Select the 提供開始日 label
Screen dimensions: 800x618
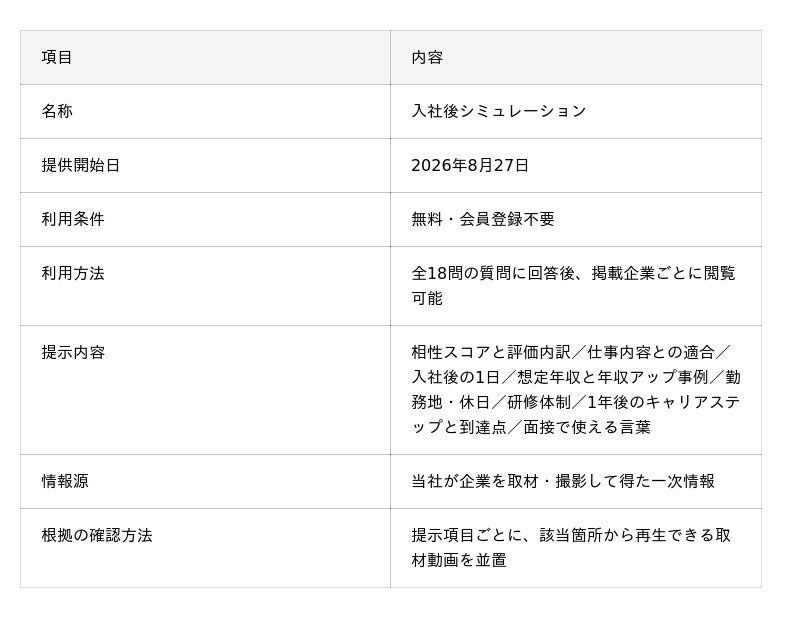[x=81, y=165]
